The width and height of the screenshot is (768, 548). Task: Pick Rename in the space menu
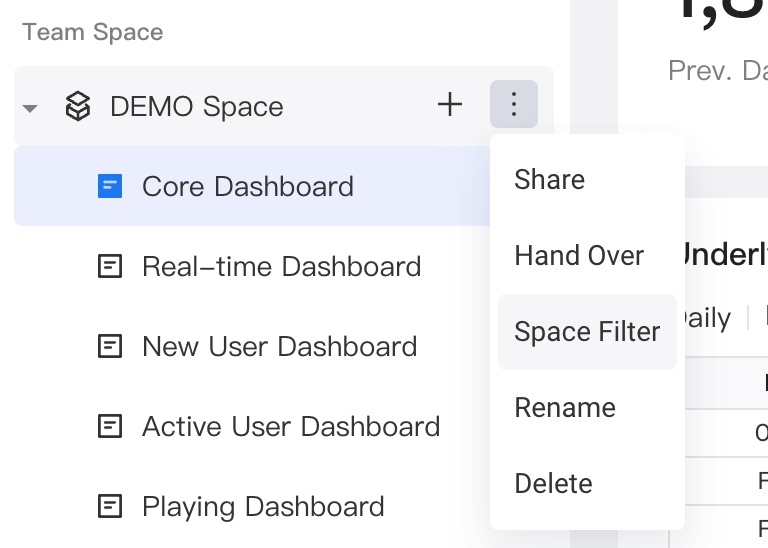[x=565, y=408]
